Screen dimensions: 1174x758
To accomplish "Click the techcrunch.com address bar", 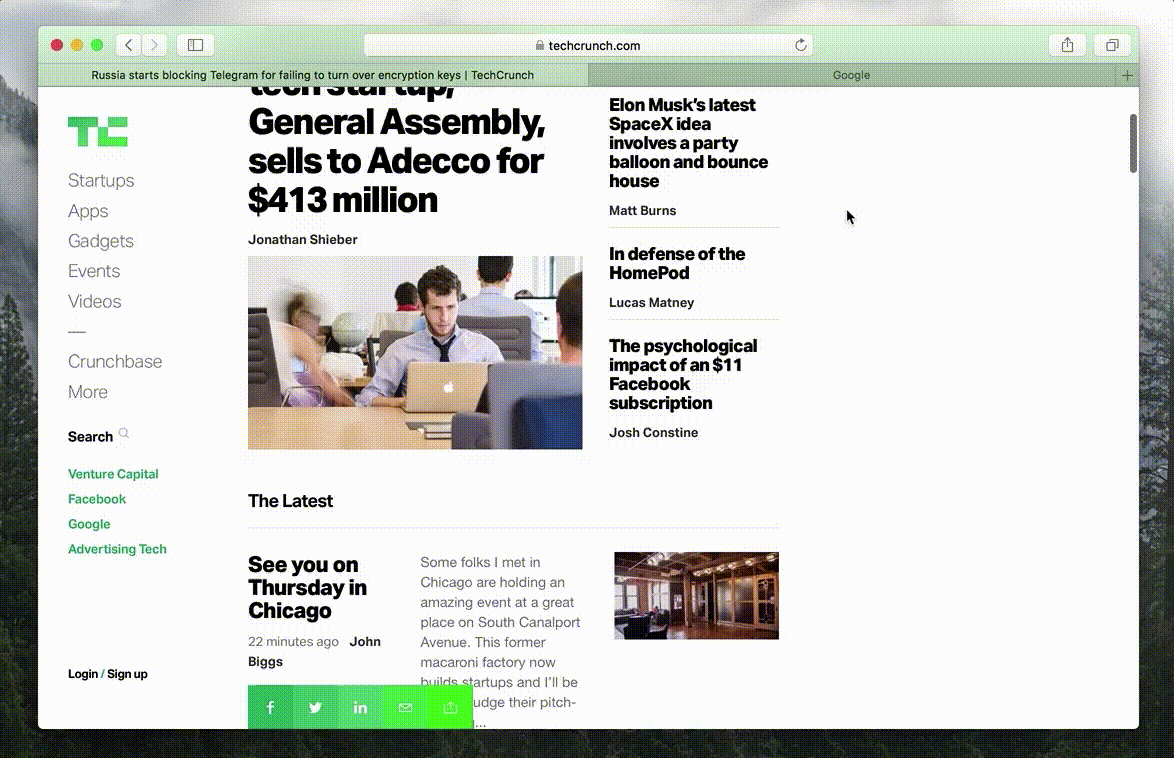I will 588,45.
